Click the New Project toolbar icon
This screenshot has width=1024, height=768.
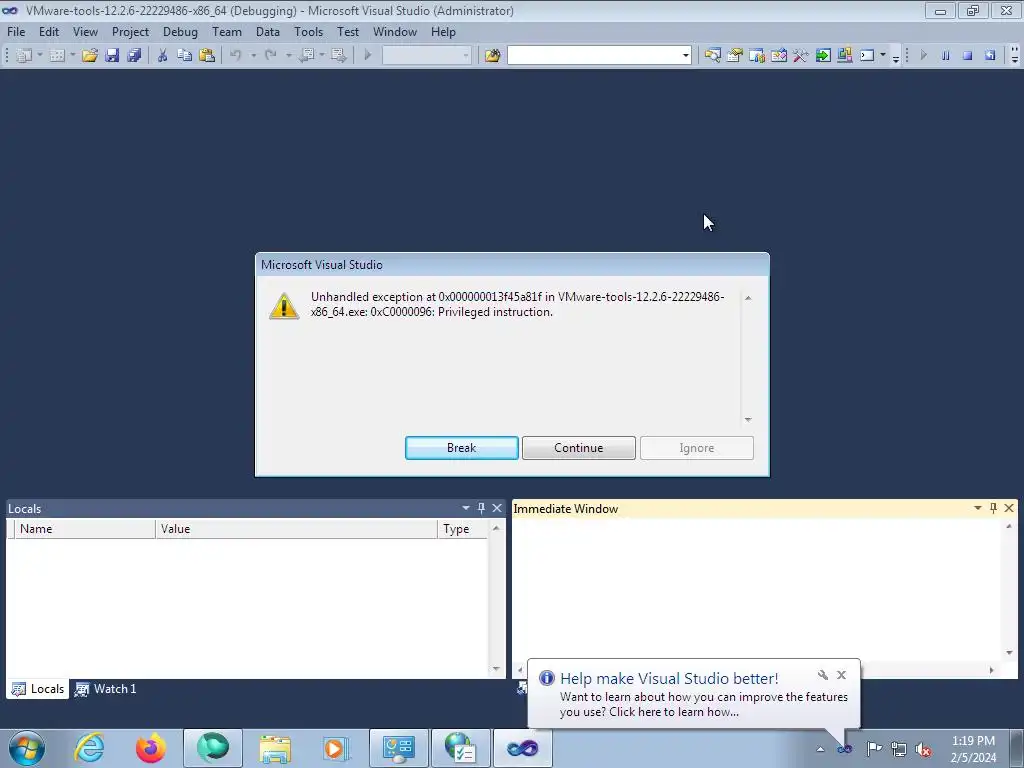[23, 56]
